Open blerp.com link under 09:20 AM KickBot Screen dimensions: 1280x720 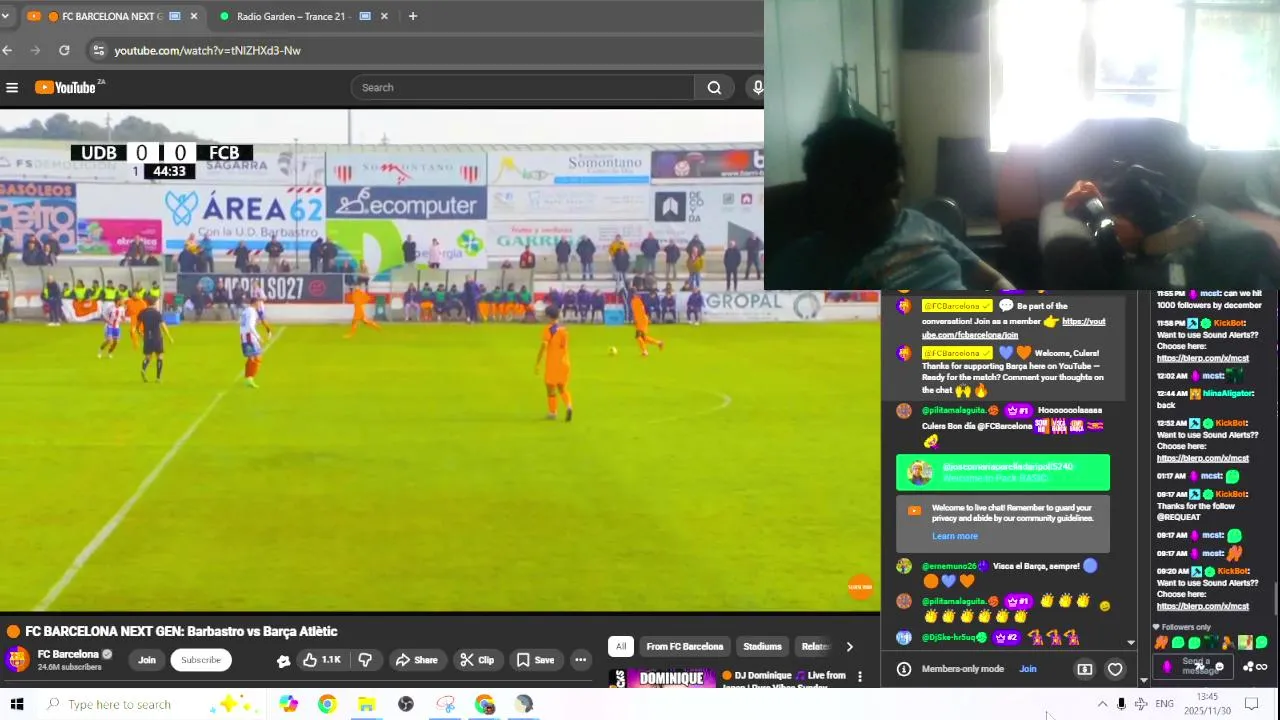point(1203,606)
